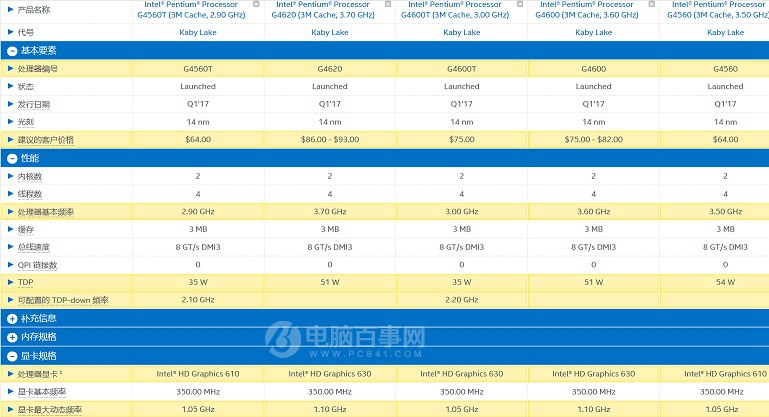
Task: Open the Pentium G4560 (3.50 GHz) product link
Action: 718,9
